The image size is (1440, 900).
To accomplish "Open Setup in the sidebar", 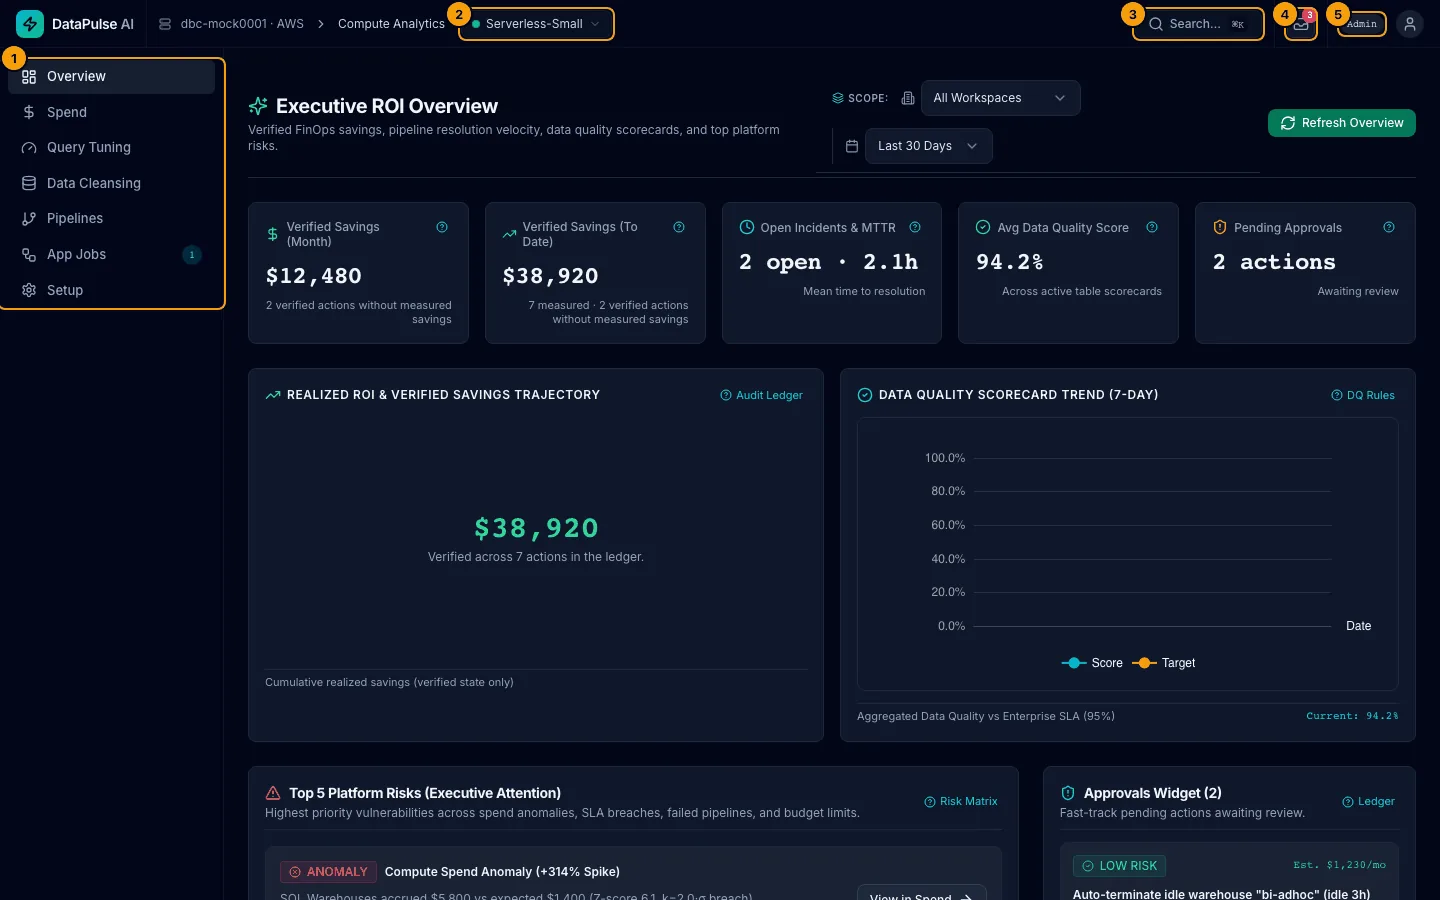I will (x=111, y=290).
